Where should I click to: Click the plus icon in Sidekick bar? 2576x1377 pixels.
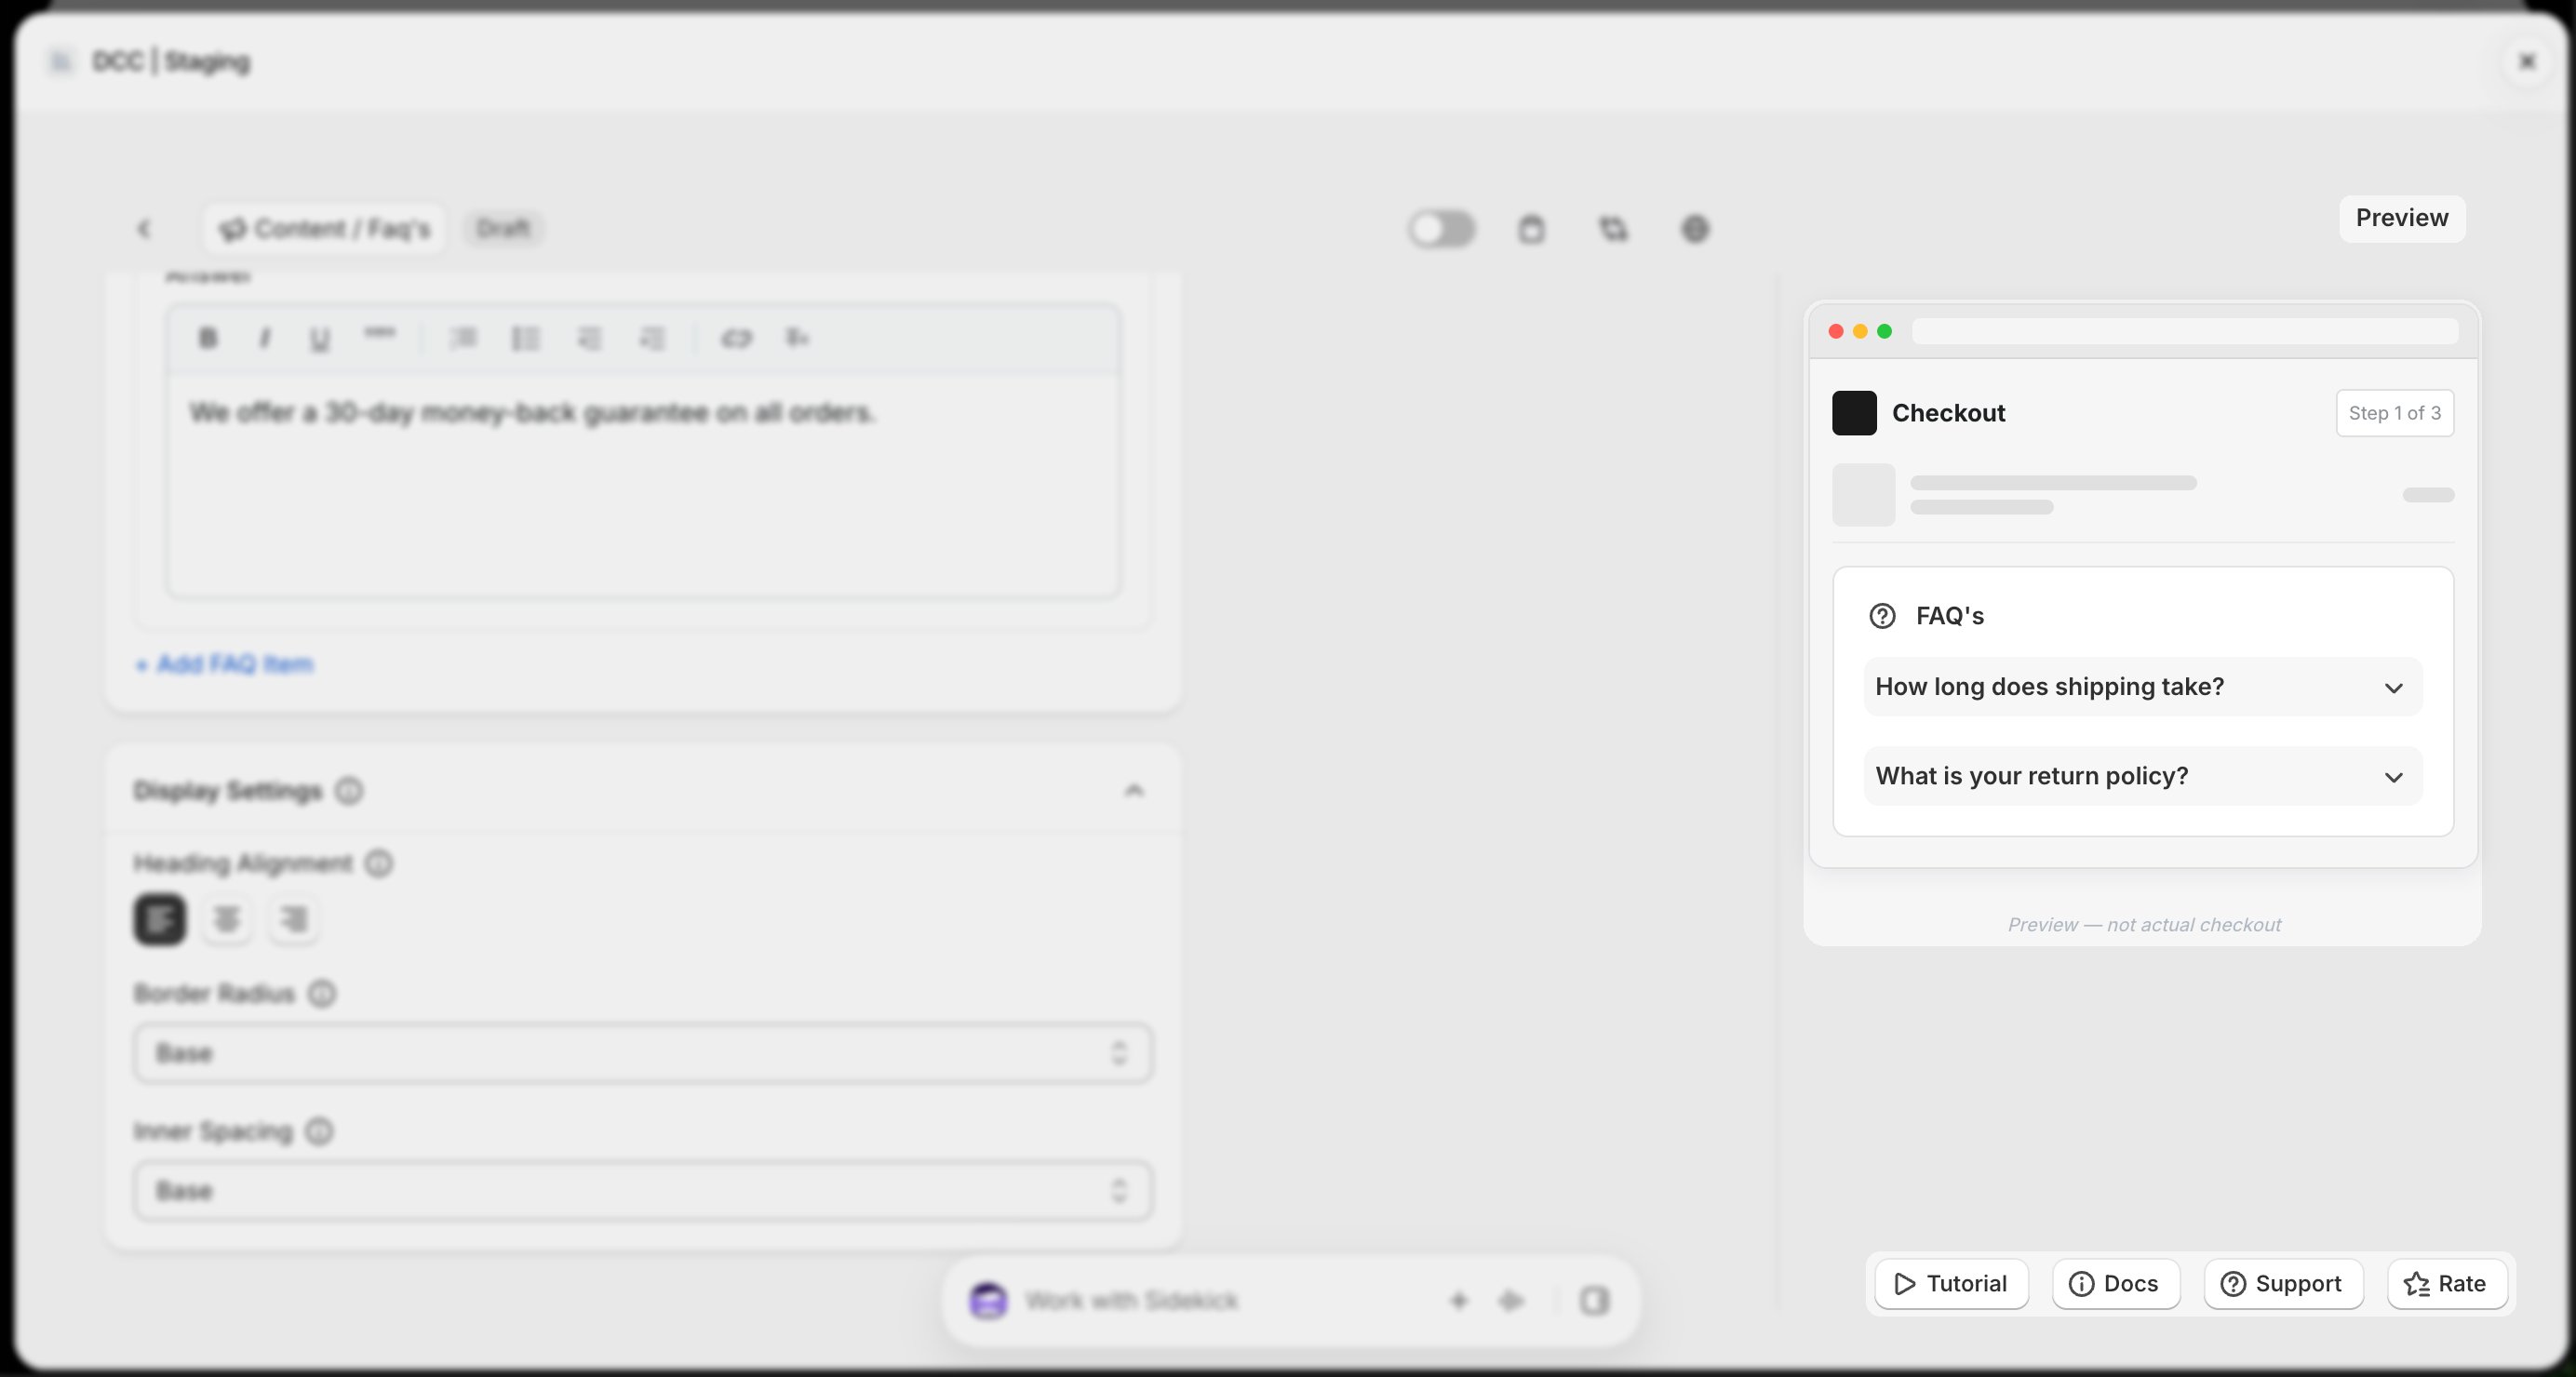(x=1459, y=1300)
